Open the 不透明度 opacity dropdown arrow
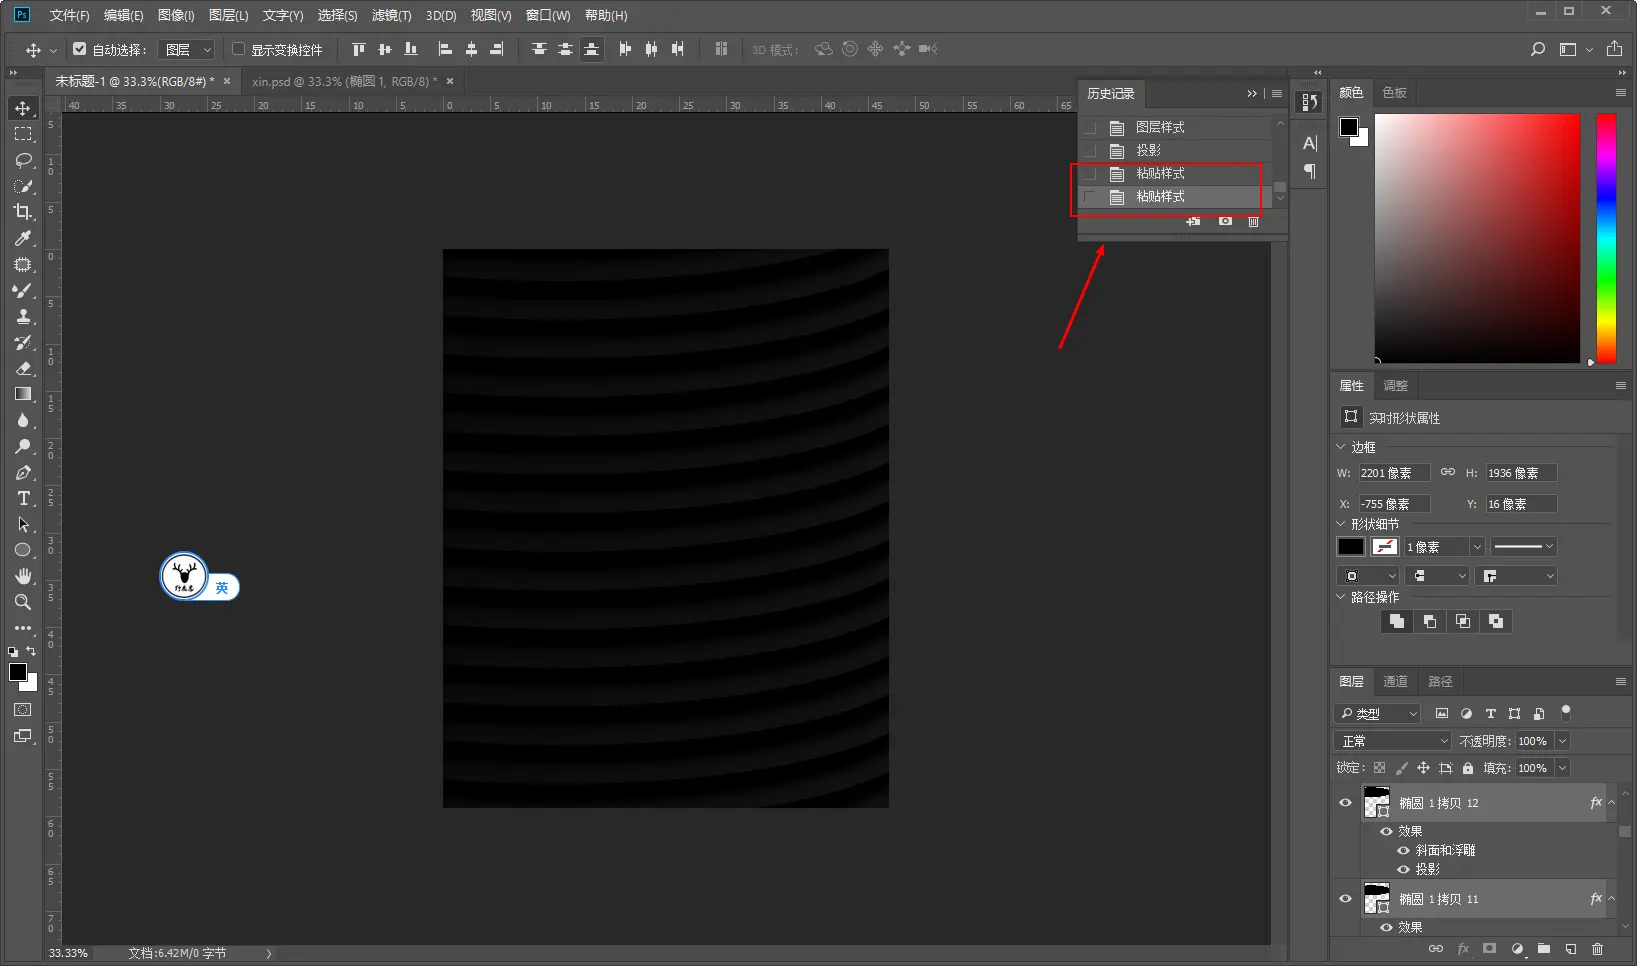Image resolution: width=1637 pixels, height=966 pixels. pos(1562,741)
